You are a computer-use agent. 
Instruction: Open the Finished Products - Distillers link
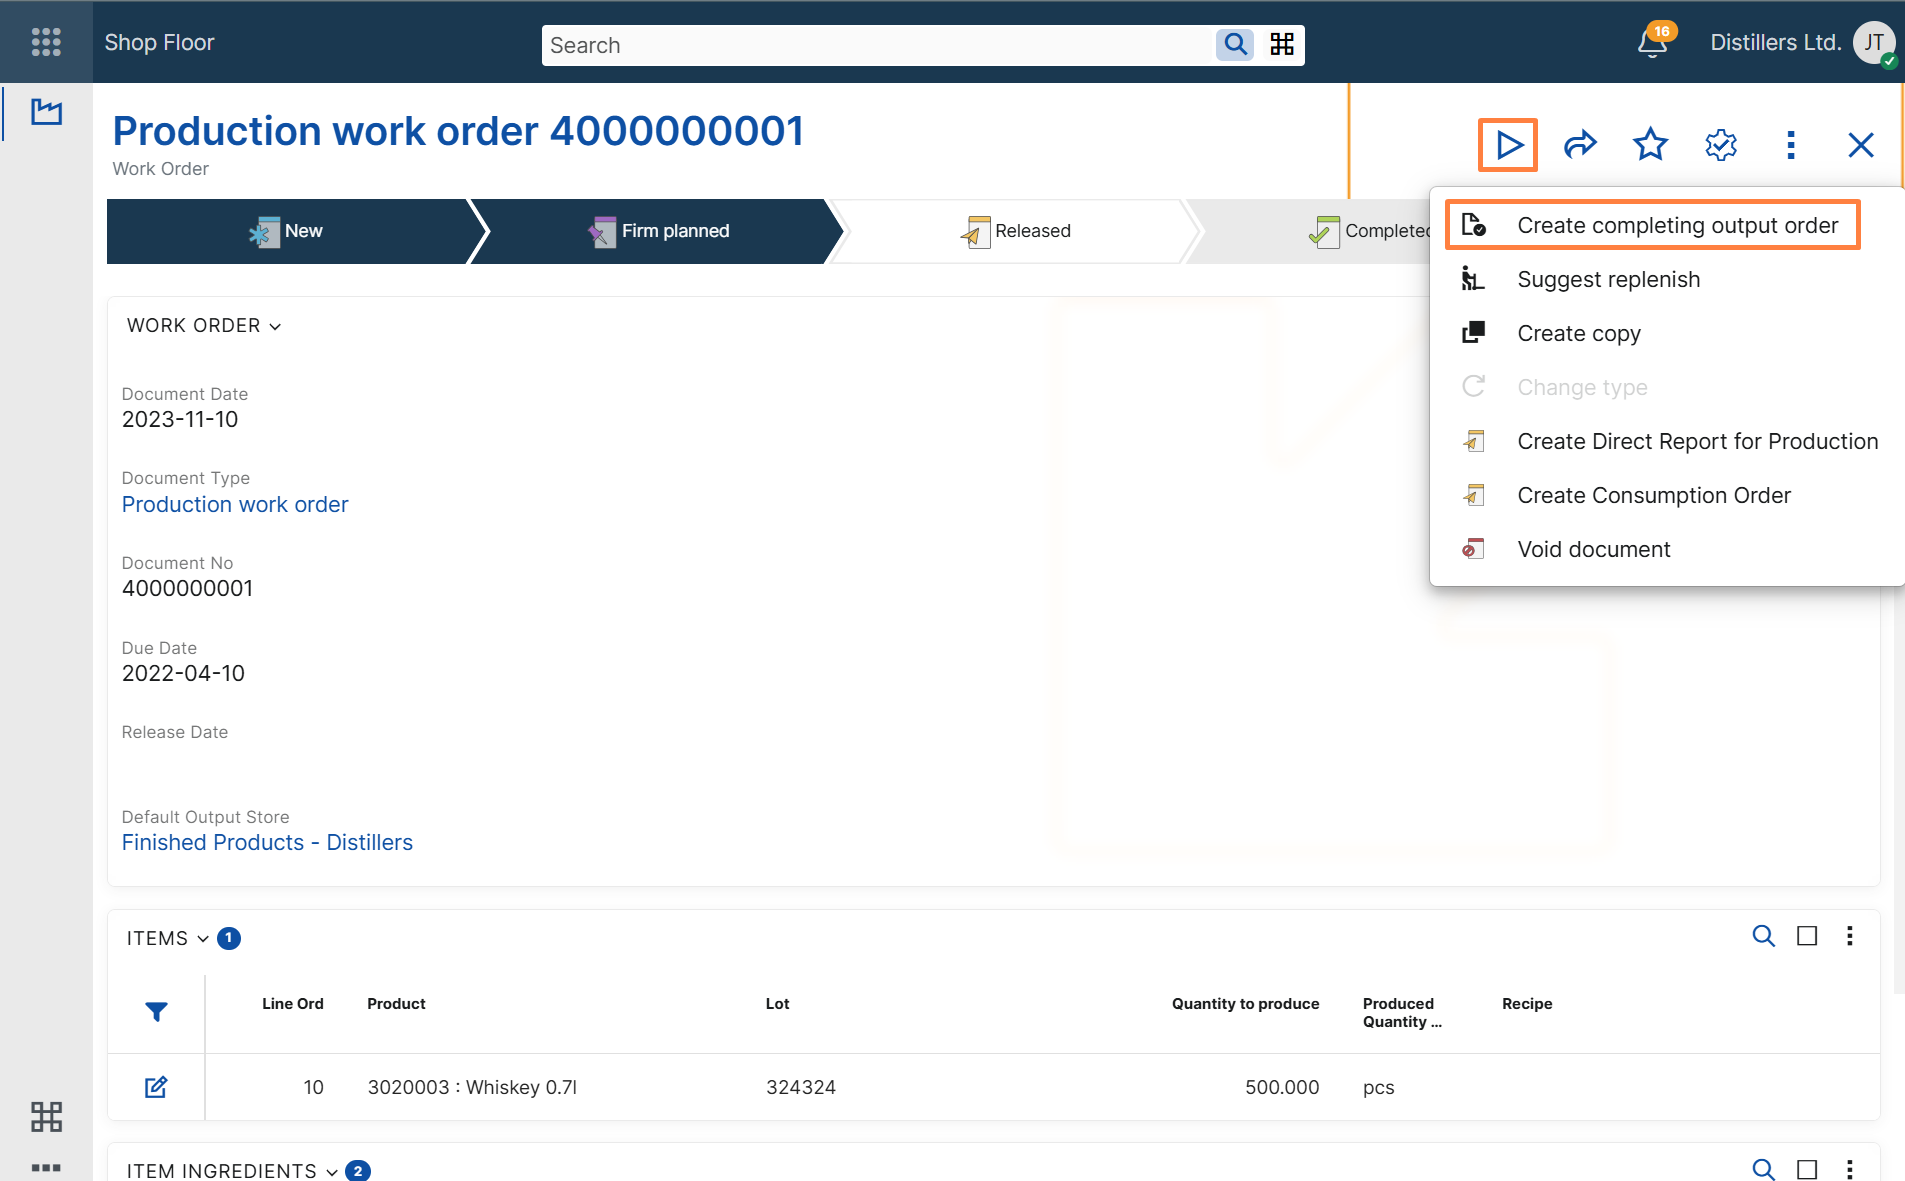(267, 842)
